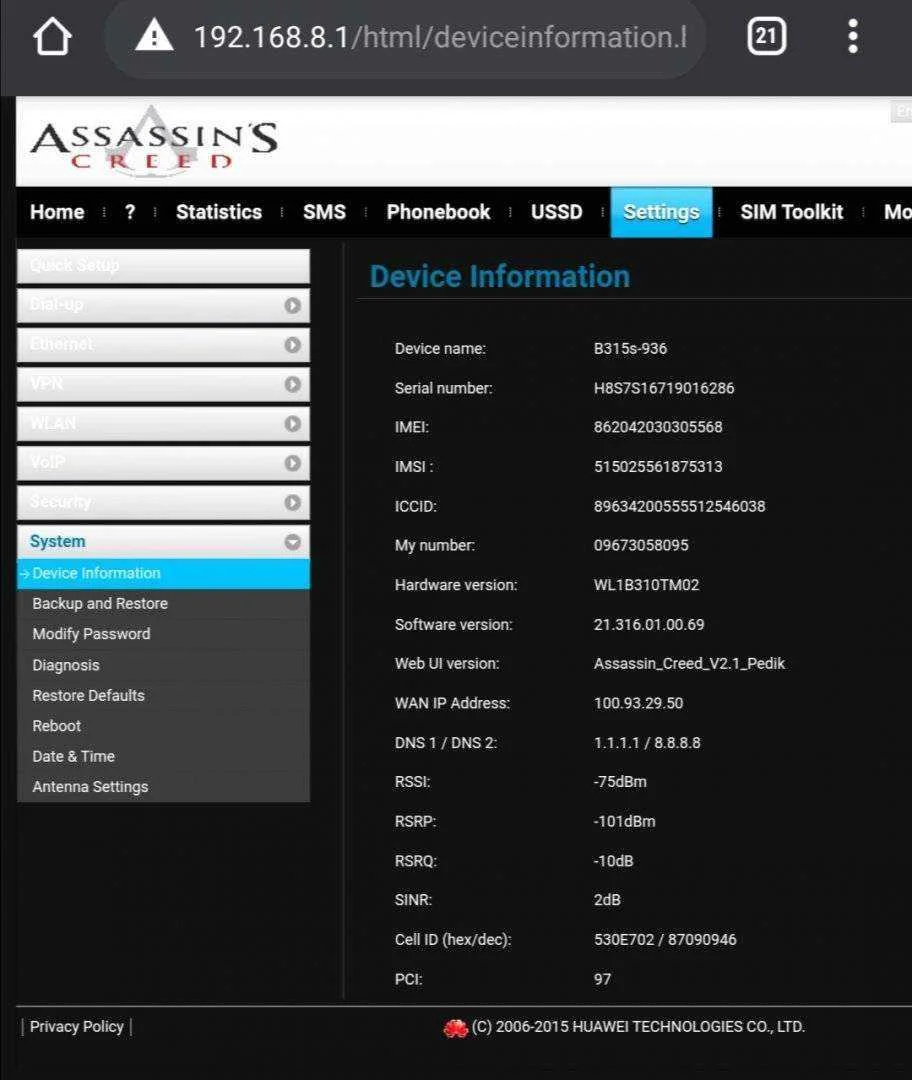Viewport: 912px width, 1080px height.
Task: Open the Reboot page
Action: click(56, 726)
